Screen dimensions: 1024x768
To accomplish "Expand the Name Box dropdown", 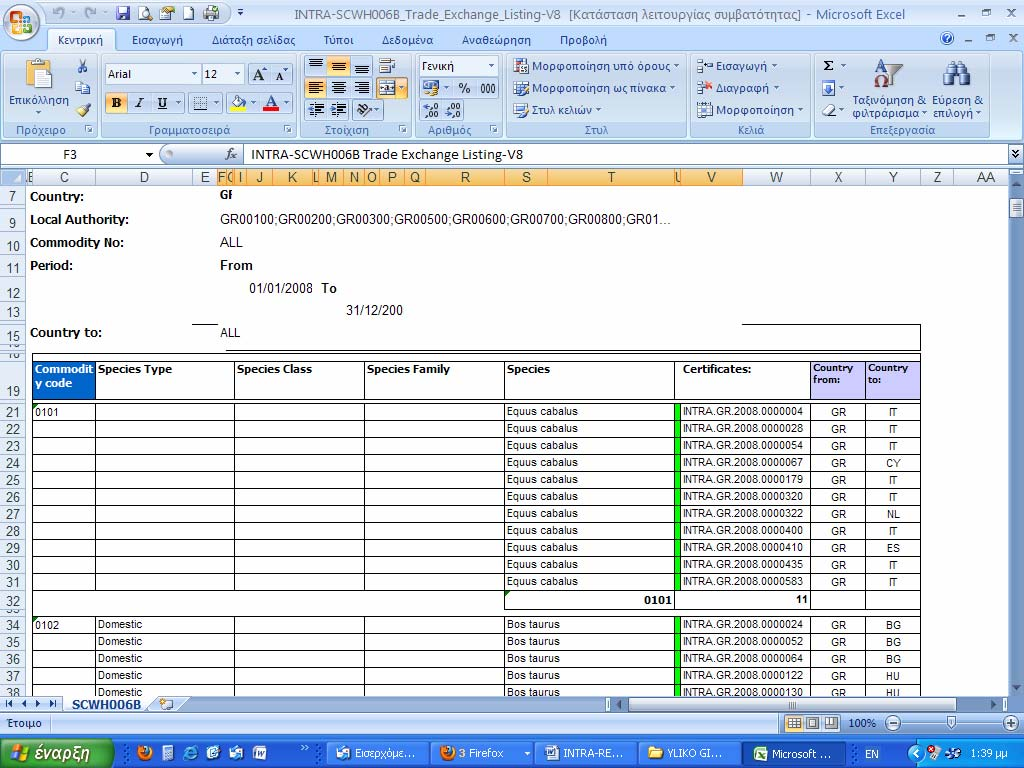I will [149, 155].
